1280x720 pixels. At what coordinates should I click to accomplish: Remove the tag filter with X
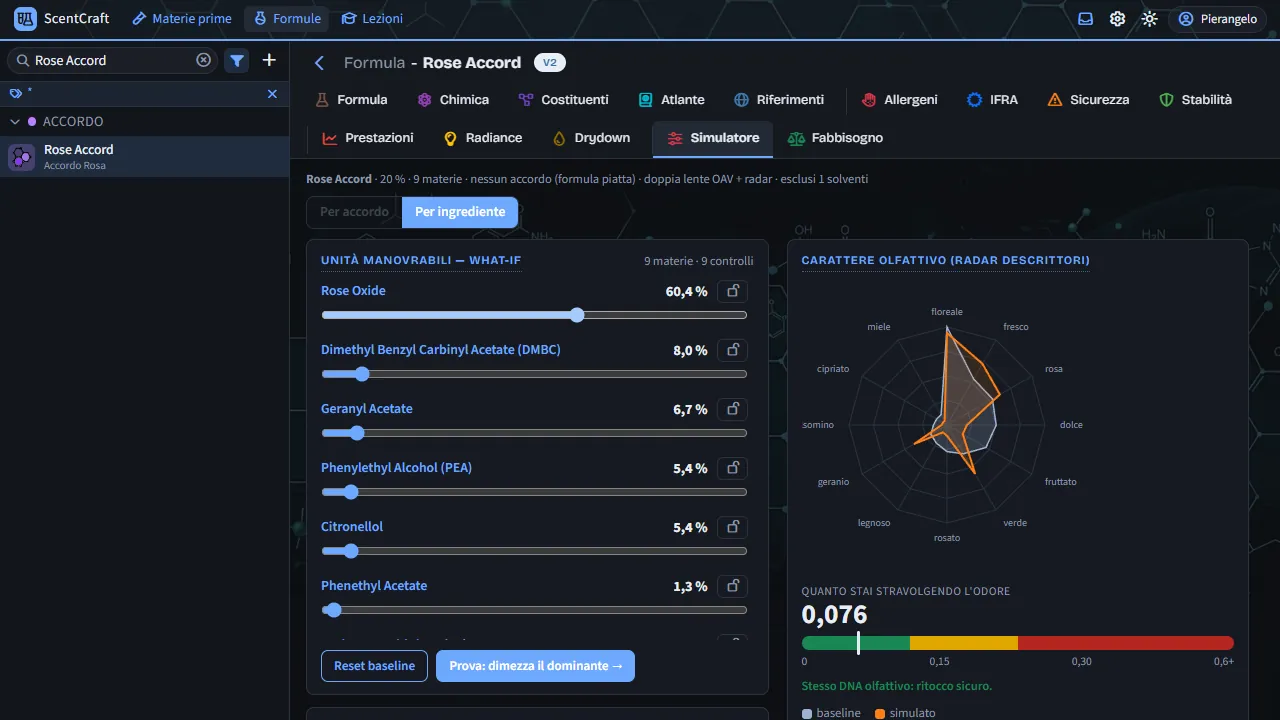272,93
